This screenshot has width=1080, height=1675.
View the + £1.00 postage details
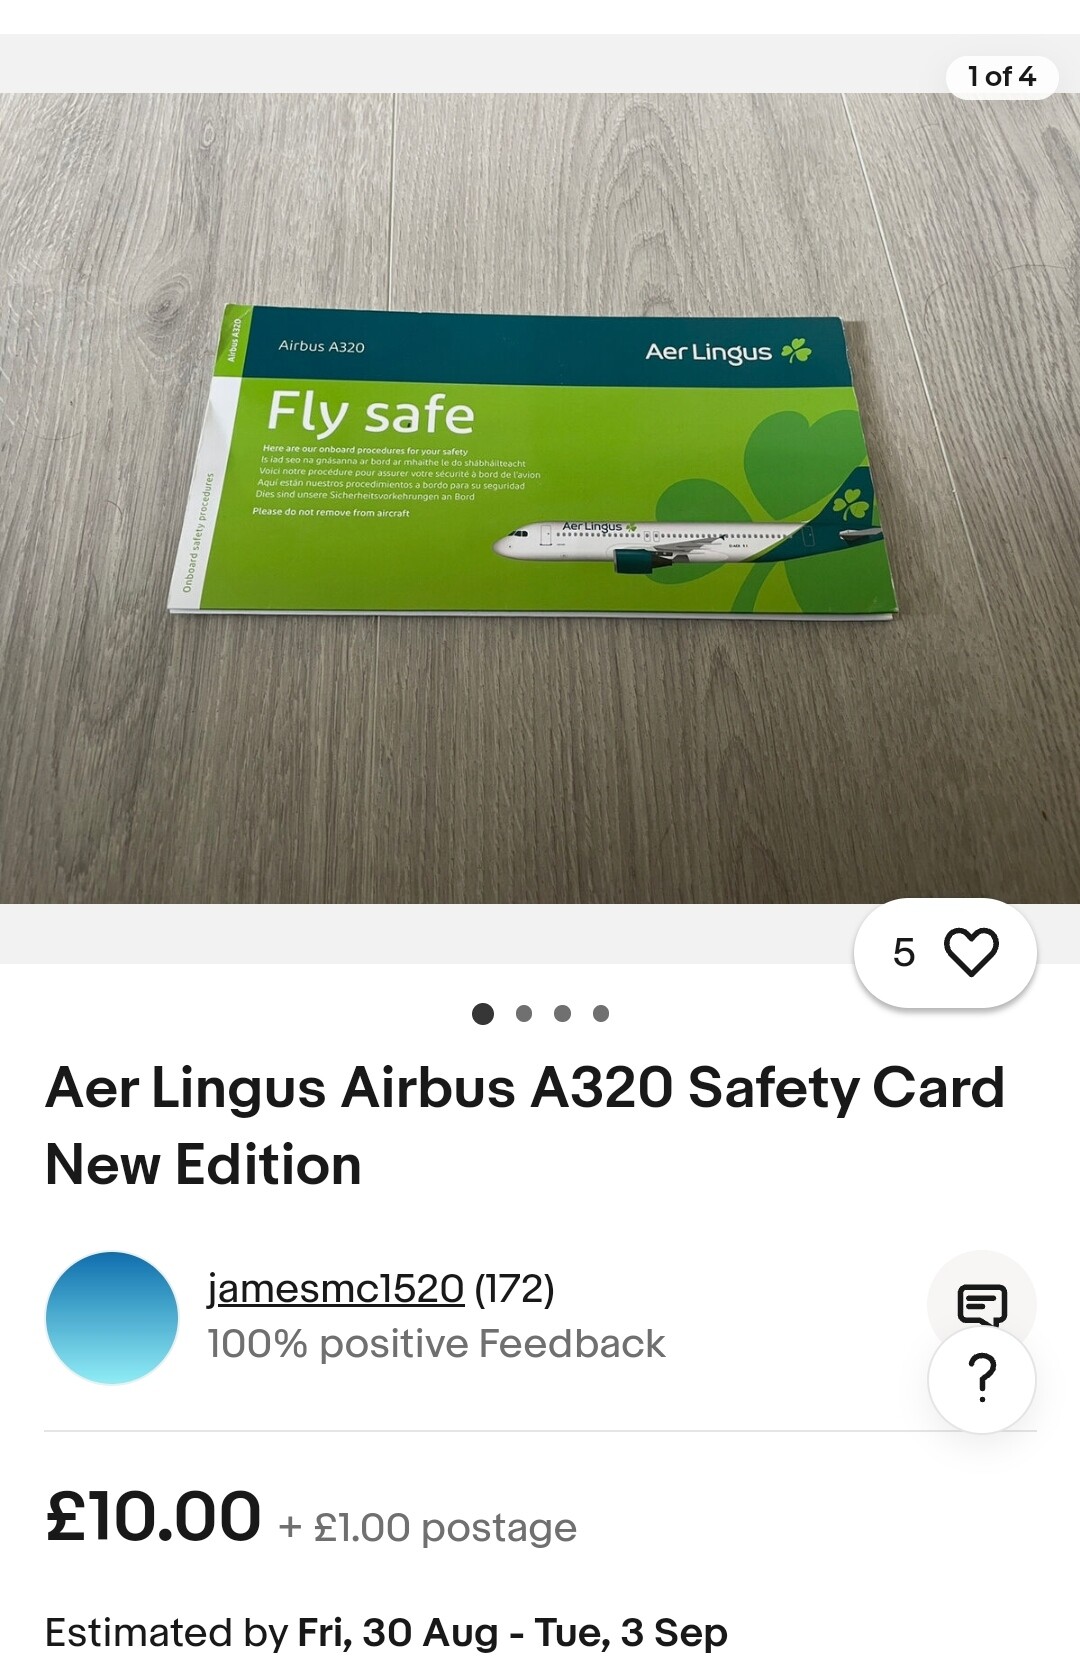point(428,1527)
